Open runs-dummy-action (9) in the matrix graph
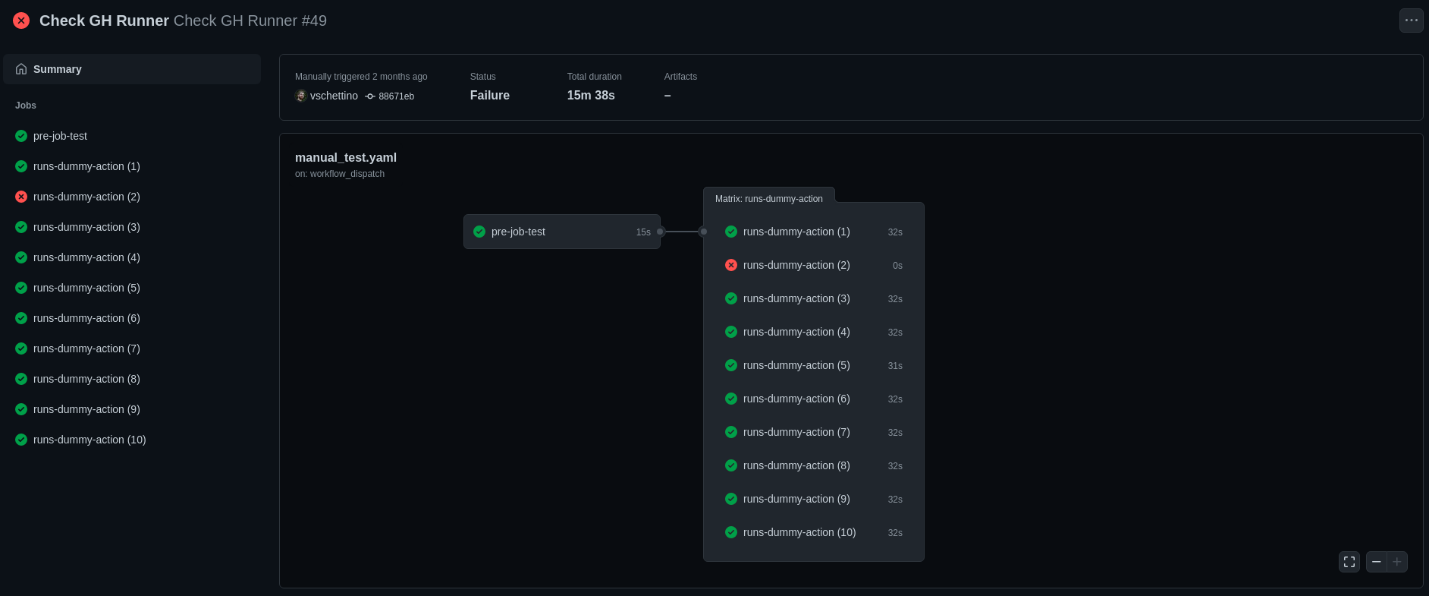 [x=813, y=499]
